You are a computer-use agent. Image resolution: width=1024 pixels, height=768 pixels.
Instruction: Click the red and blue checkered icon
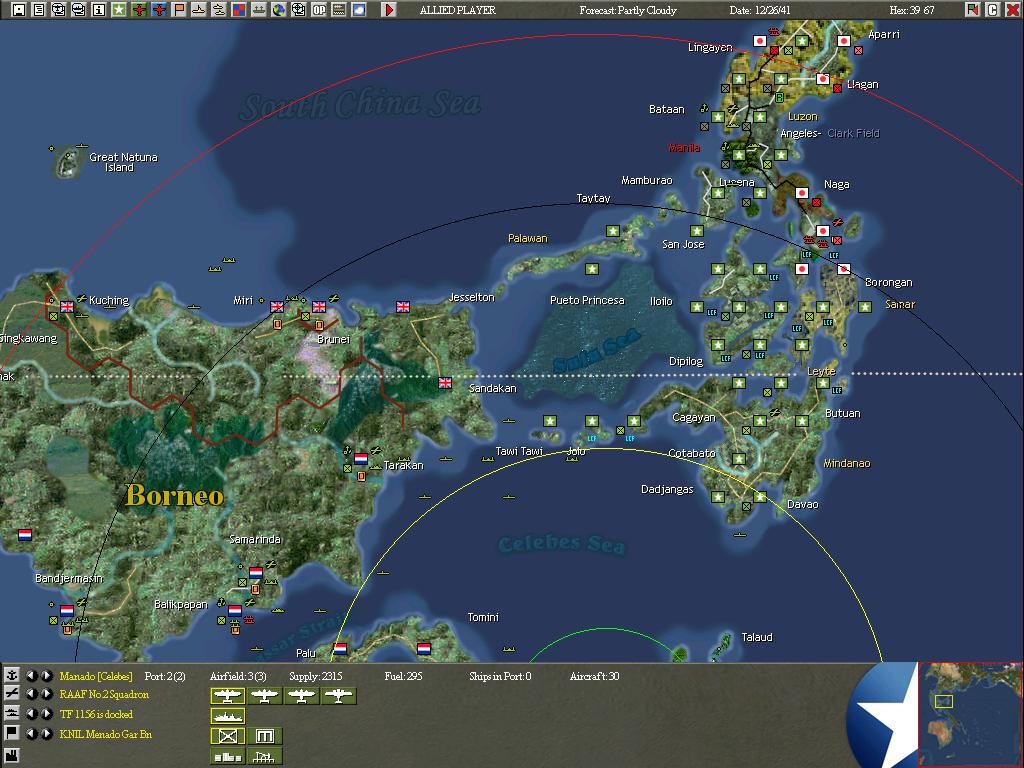pyautogui.click(x=239, y=10)
